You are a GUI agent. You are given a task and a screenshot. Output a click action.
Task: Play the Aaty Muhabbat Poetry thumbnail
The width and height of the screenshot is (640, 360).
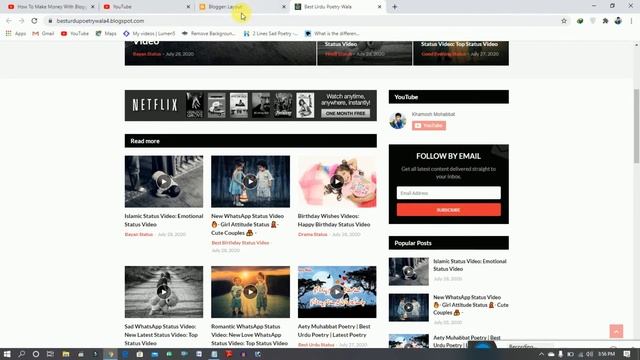click(337, 292)
